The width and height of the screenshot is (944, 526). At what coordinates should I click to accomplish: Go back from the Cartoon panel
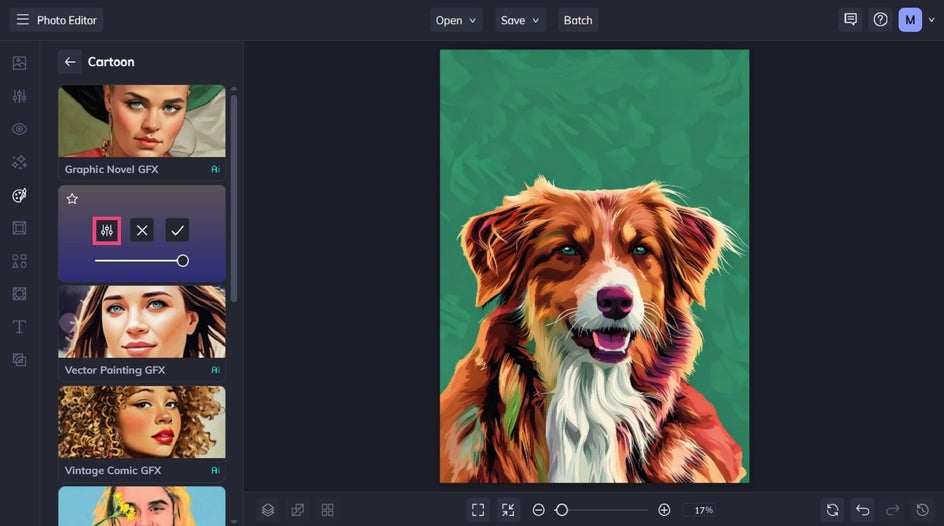(70, 61)
